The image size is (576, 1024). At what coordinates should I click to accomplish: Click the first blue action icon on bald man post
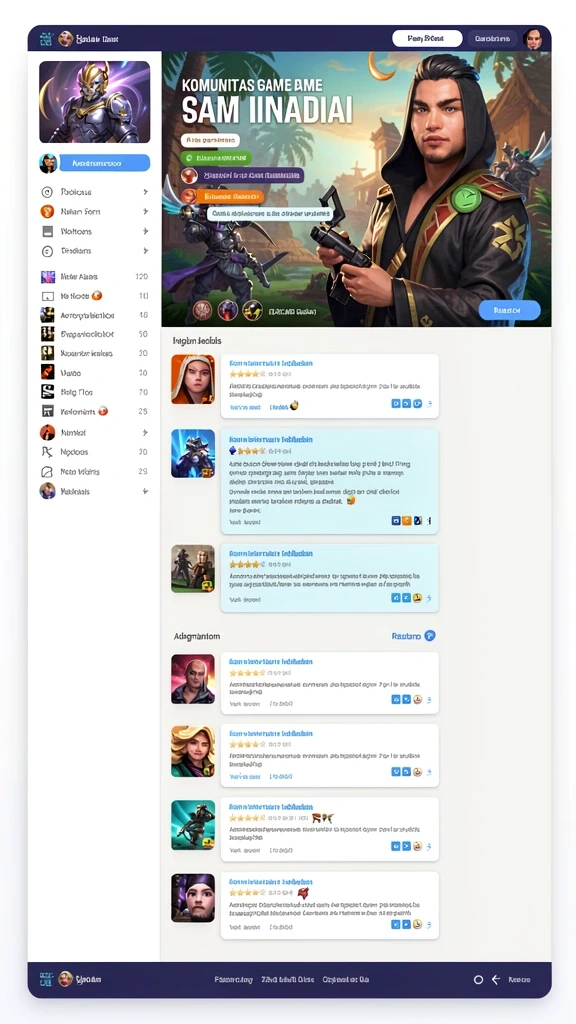[395, 699]
